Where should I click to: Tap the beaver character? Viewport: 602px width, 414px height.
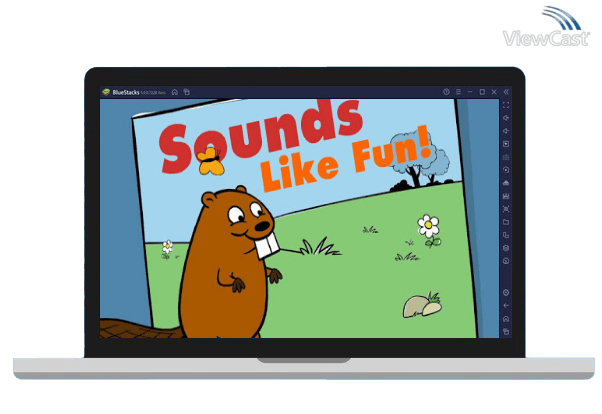(x=230, y=263)
